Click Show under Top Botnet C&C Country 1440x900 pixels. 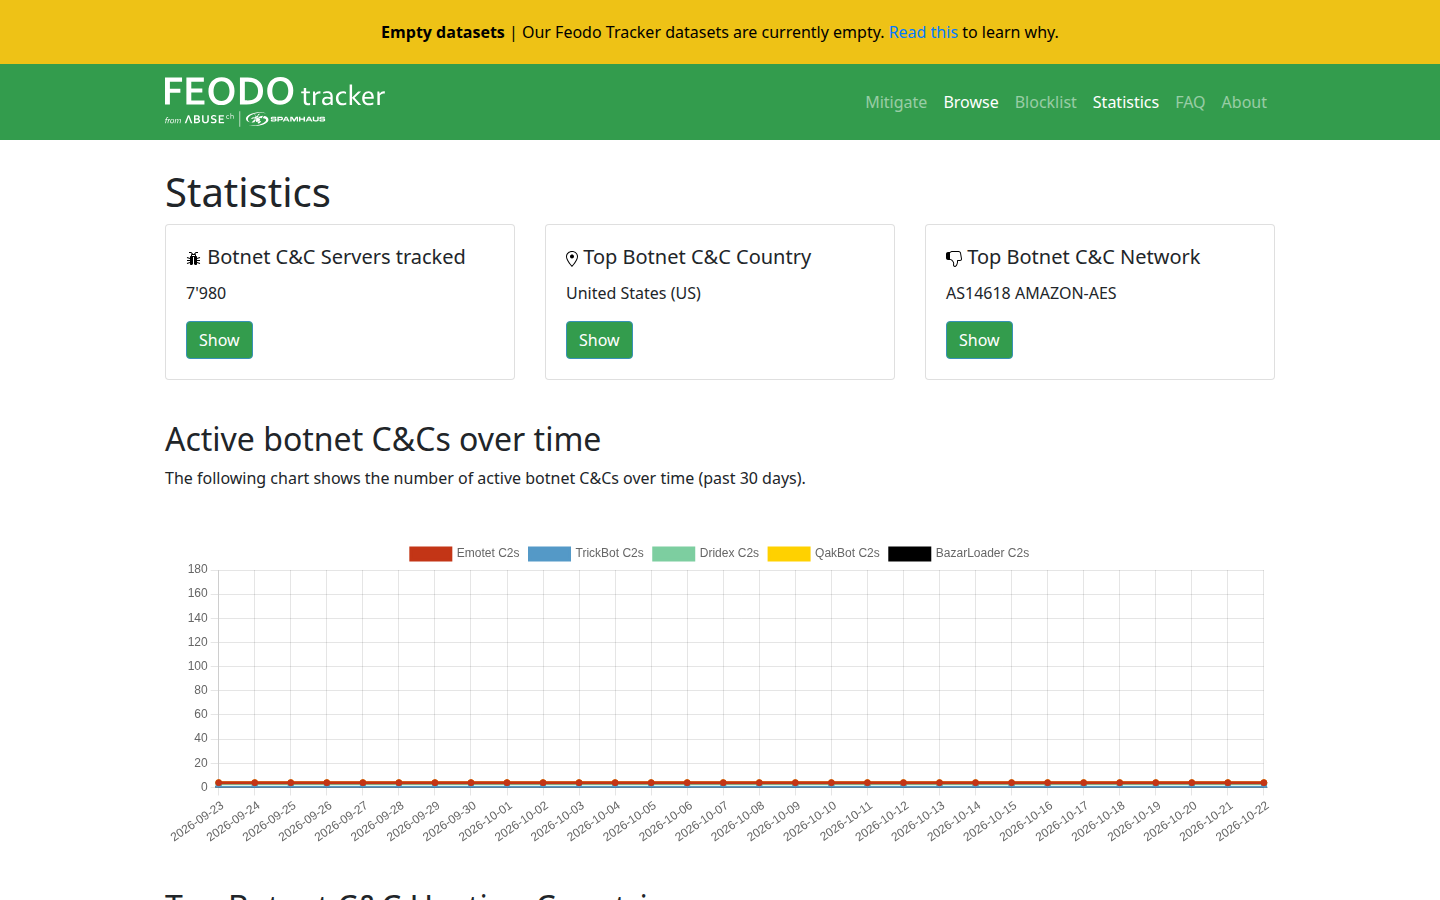pos(599,340)
